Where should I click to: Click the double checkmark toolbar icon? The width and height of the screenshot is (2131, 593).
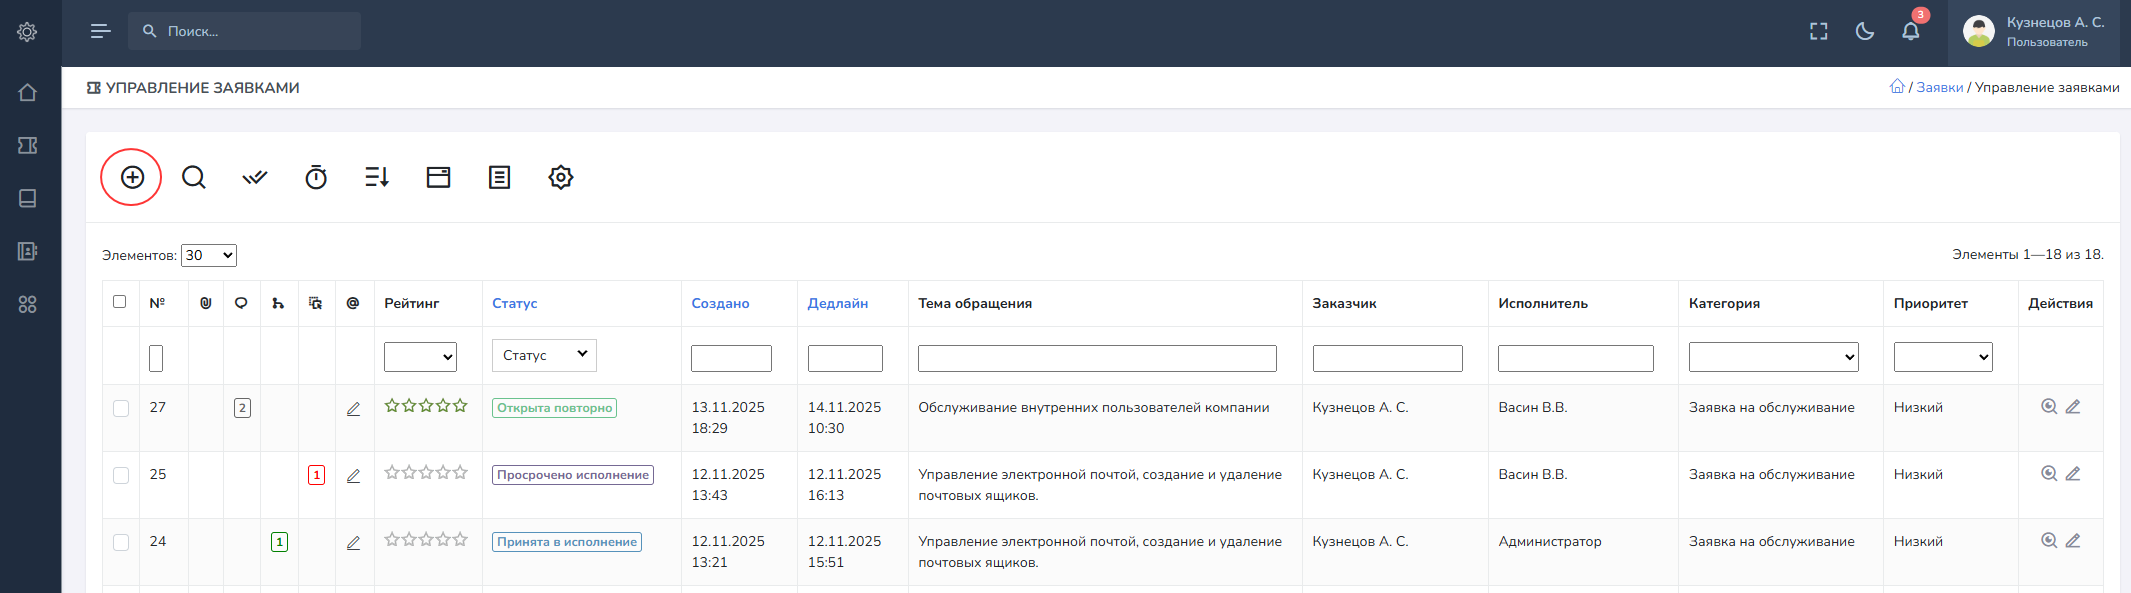[255, 177]
